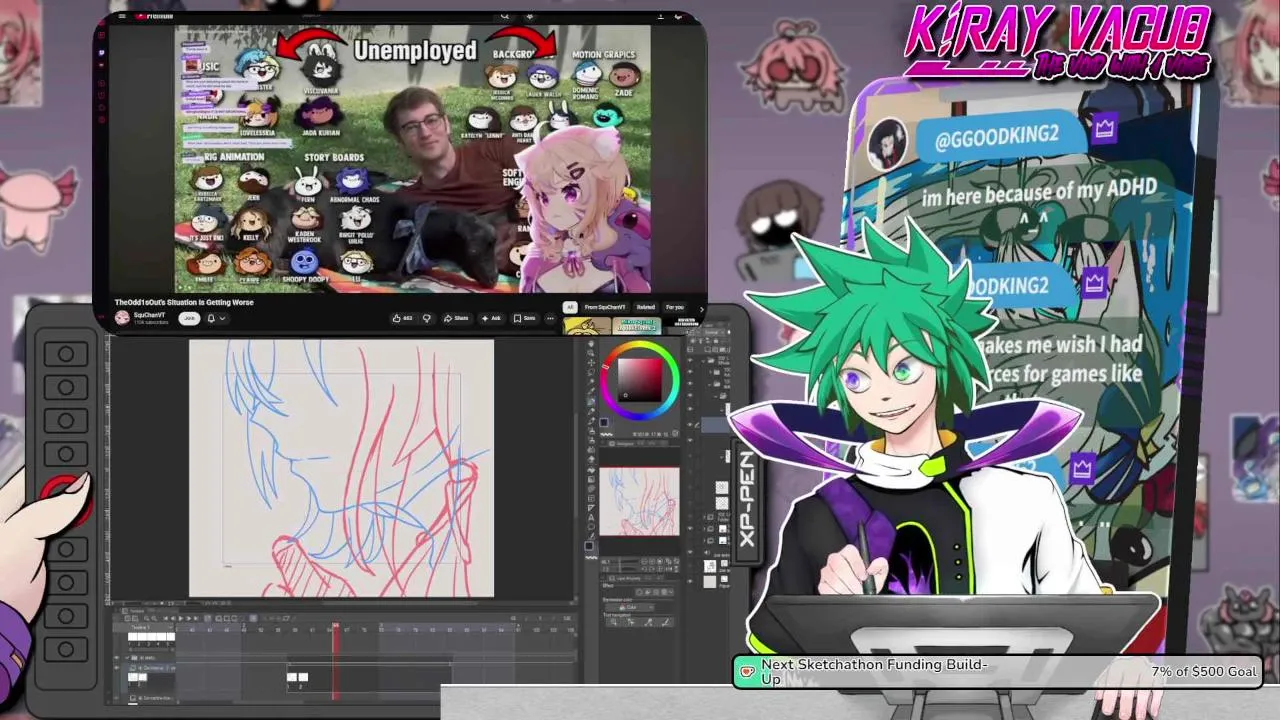Click the Next Sketchathon Funding goal title

pyautogui.click(x=874, y=671)
